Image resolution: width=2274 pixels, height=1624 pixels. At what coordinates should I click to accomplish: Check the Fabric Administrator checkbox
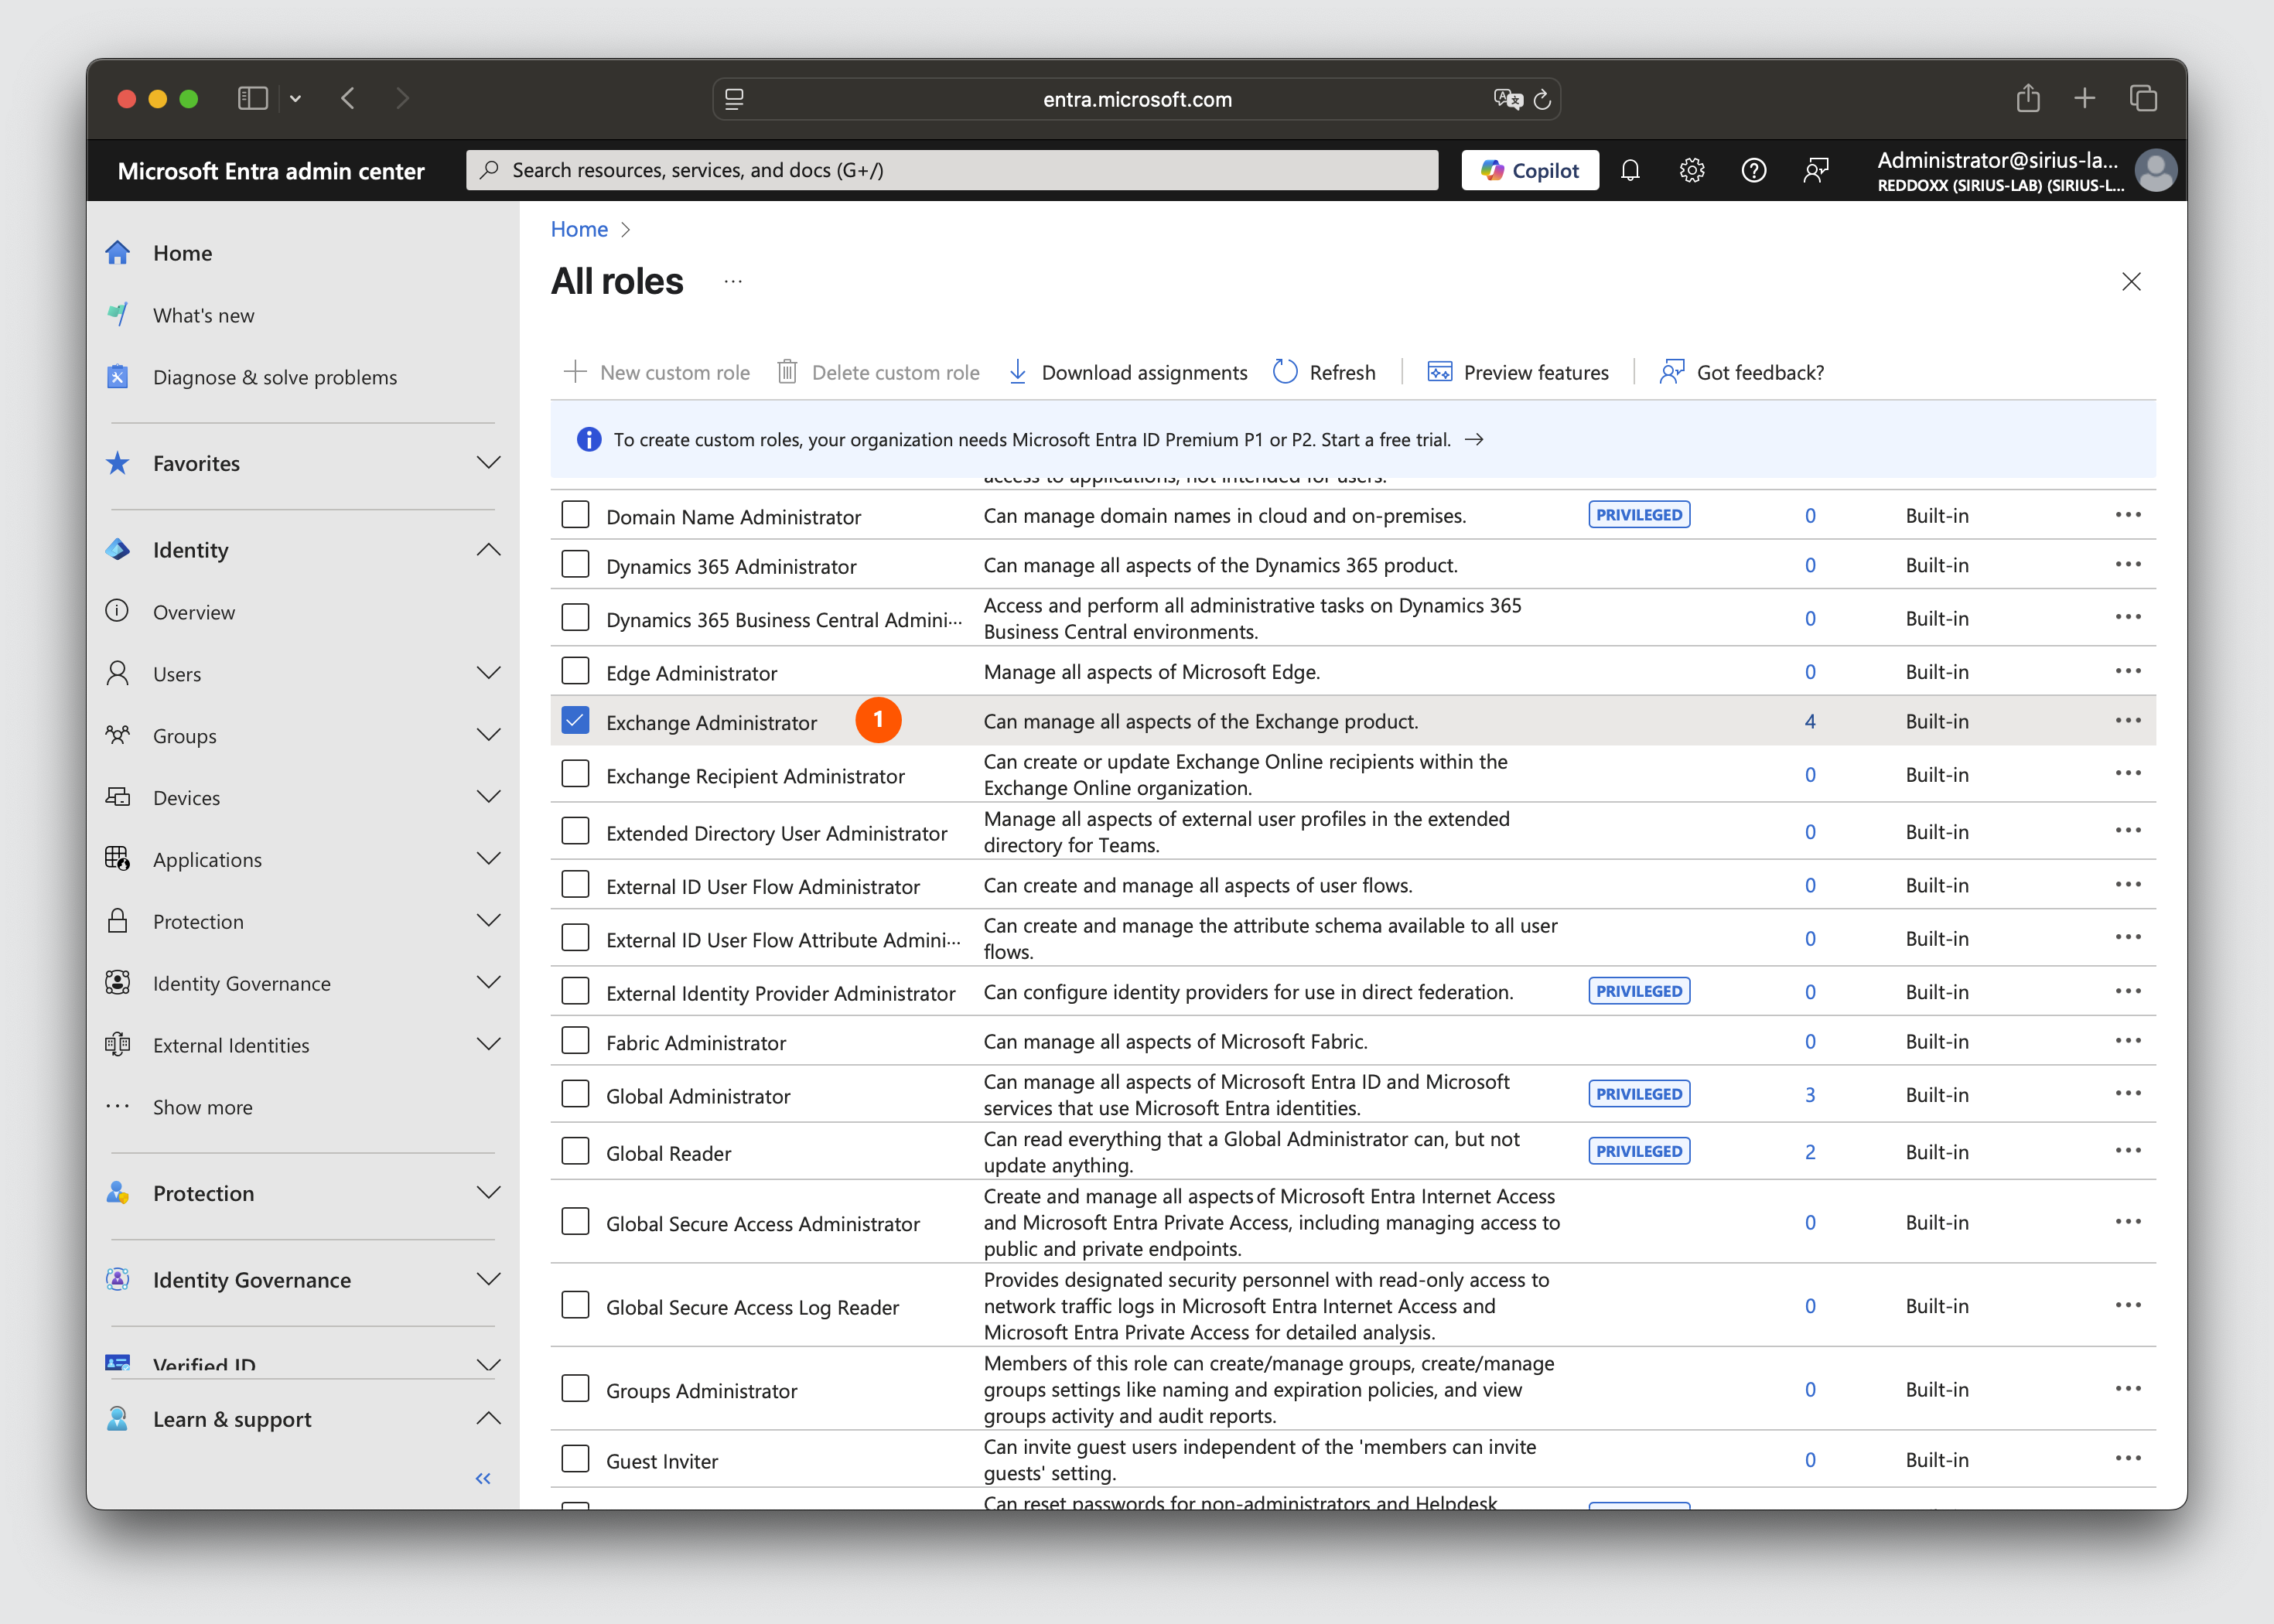point(575,1041)
